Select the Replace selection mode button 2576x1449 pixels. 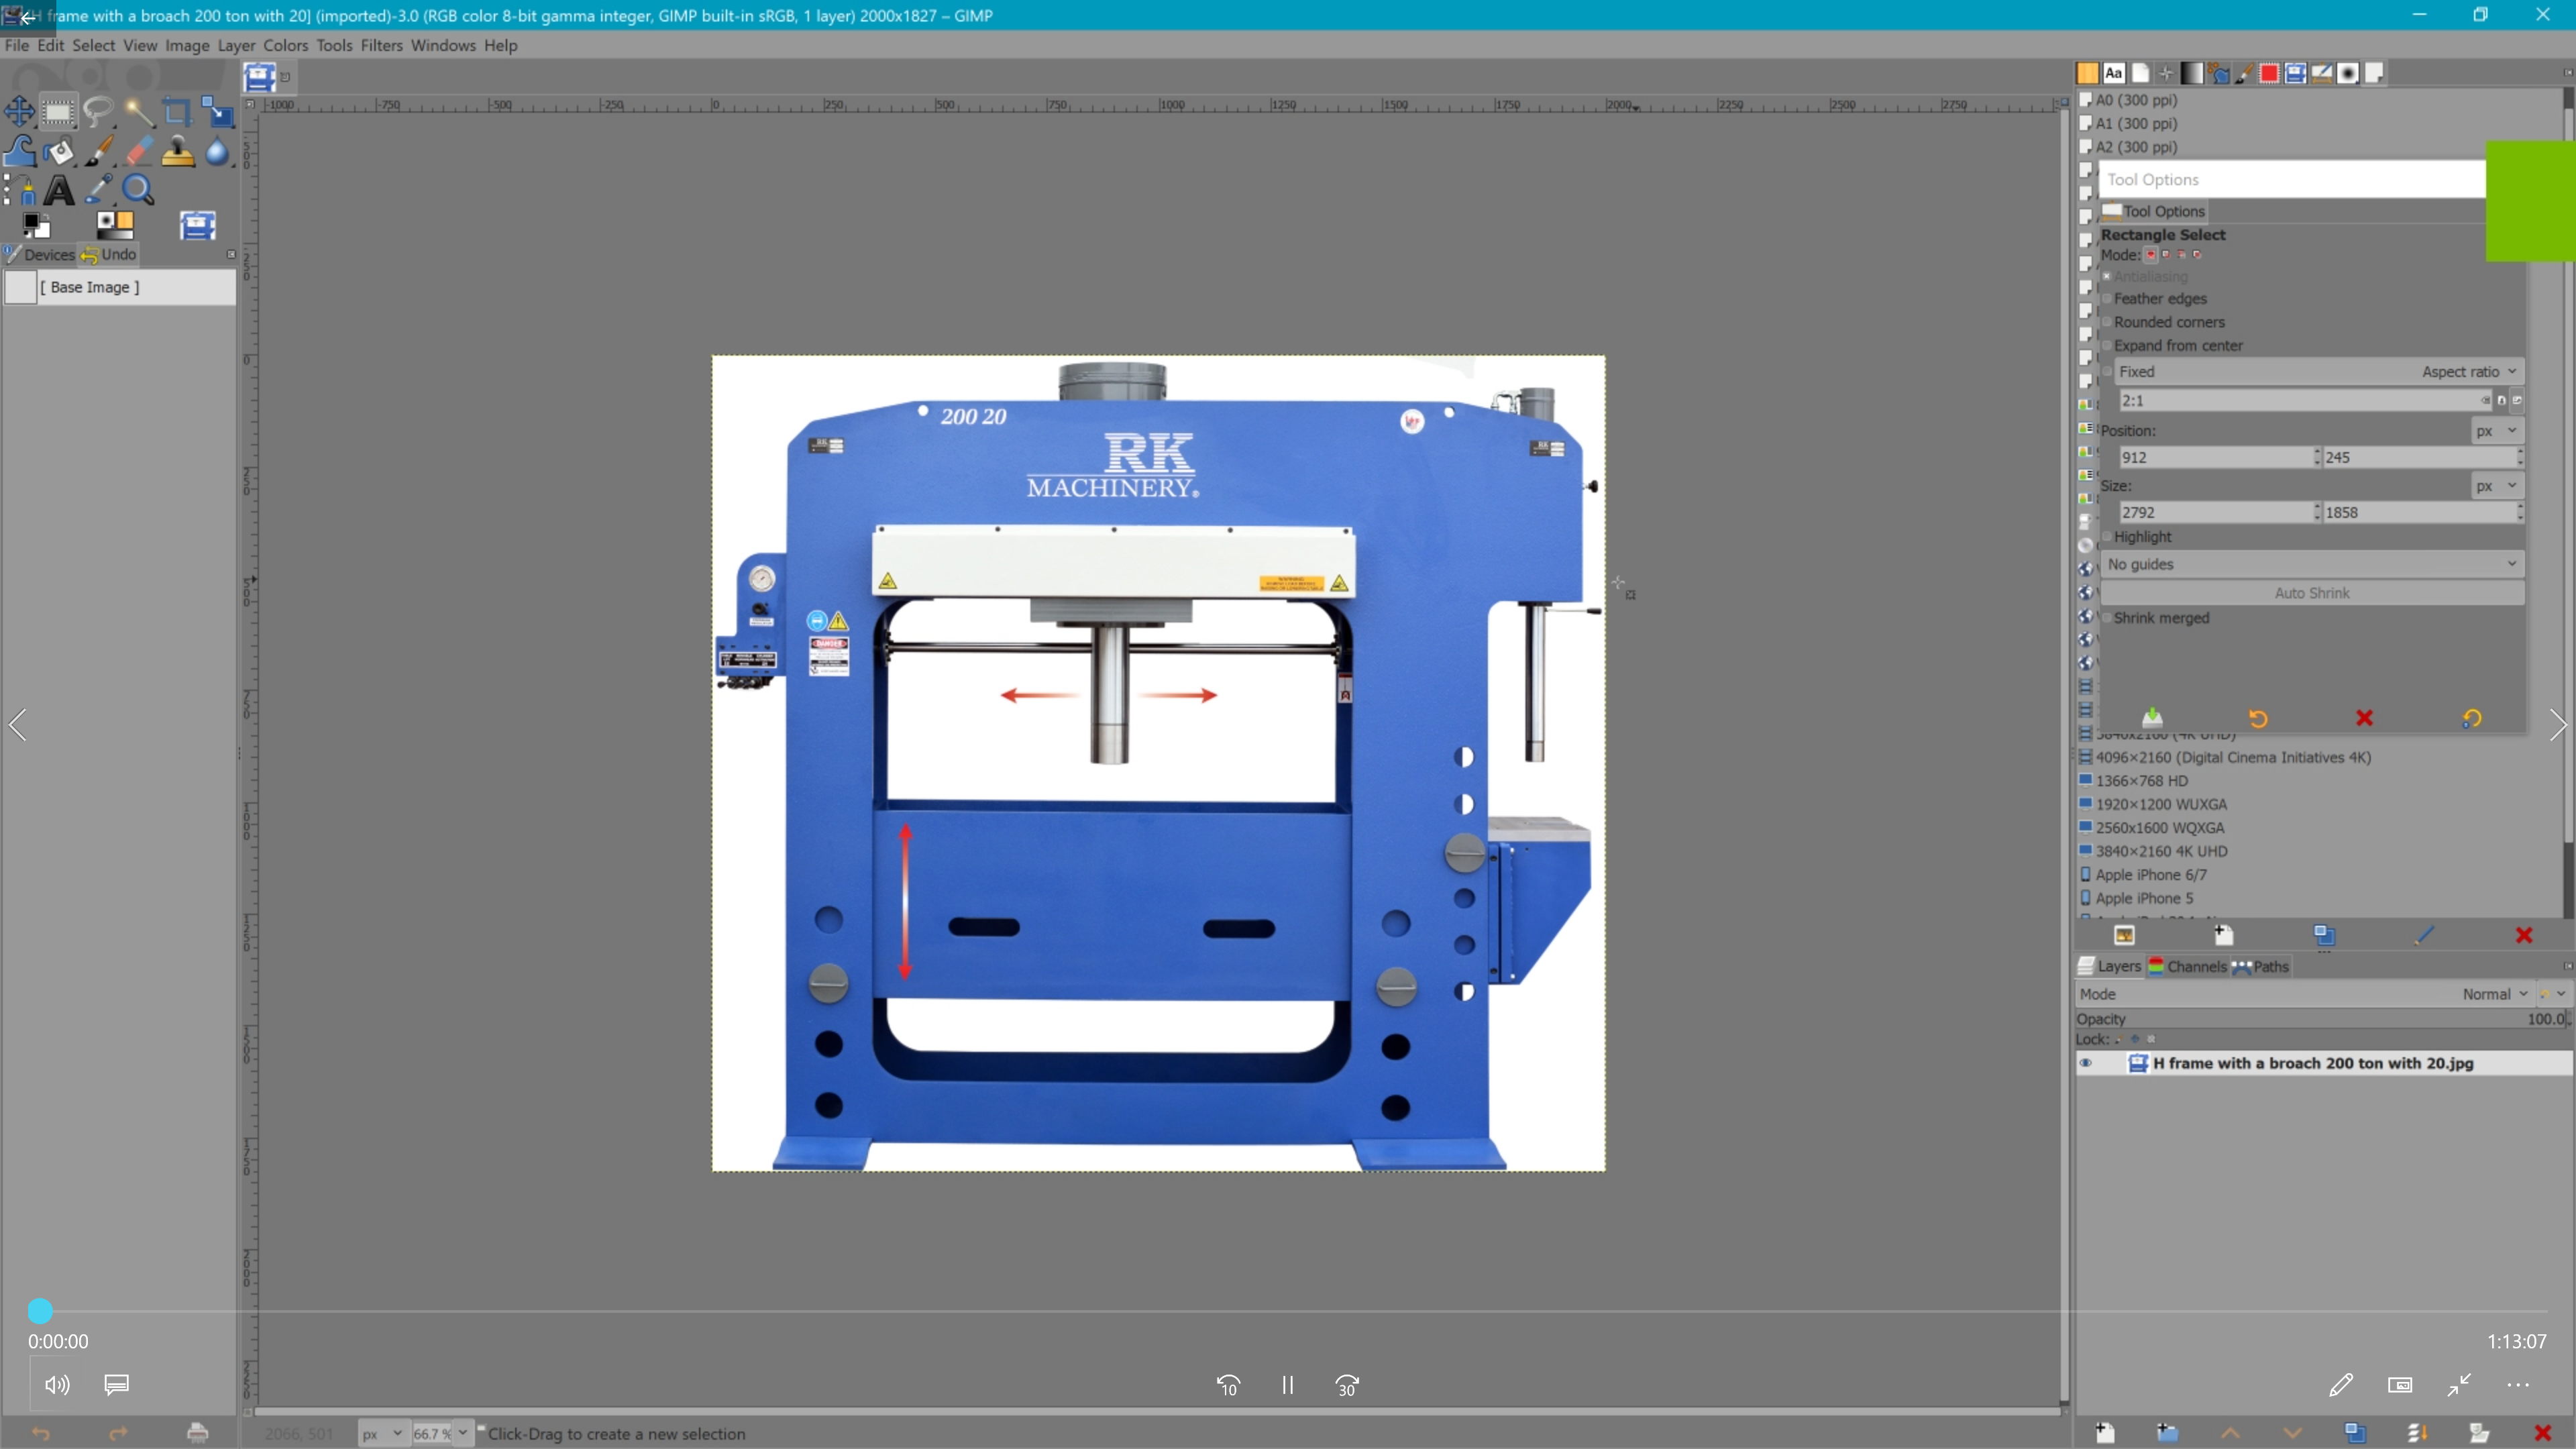[x=2150, y=255]
